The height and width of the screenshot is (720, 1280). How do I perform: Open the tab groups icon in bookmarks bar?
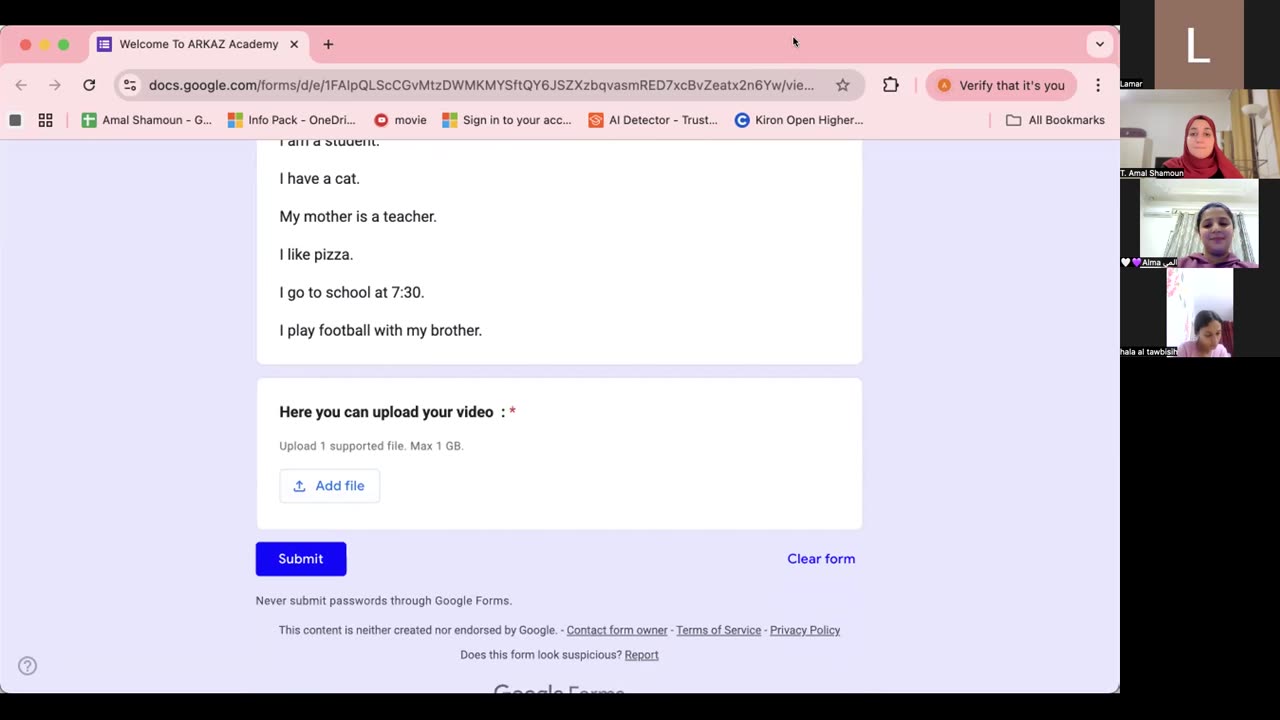pos(15,120)
